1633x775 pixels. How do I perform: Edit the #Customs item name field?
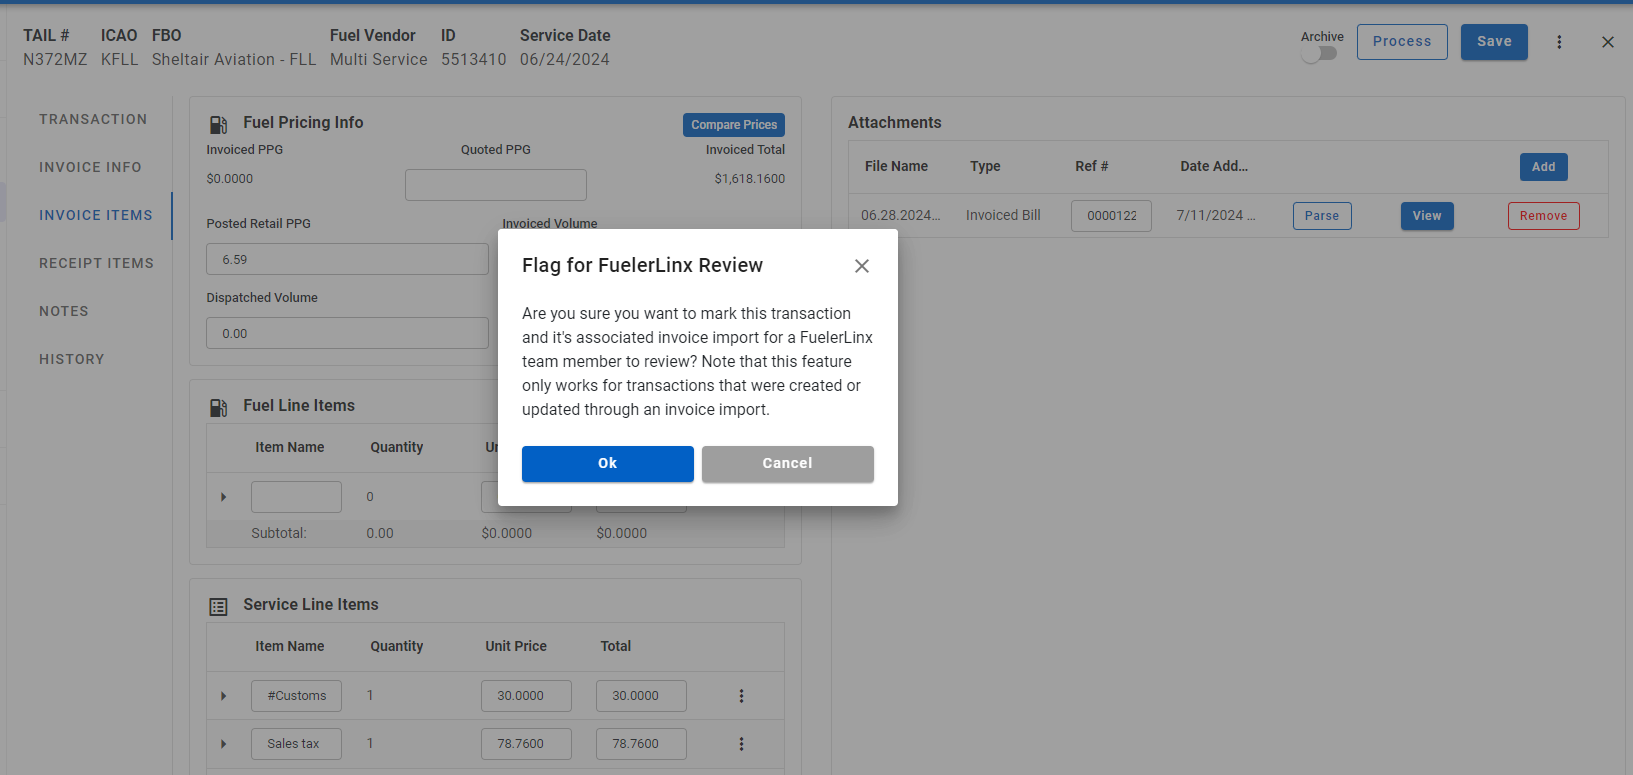(x=296, y=696)
